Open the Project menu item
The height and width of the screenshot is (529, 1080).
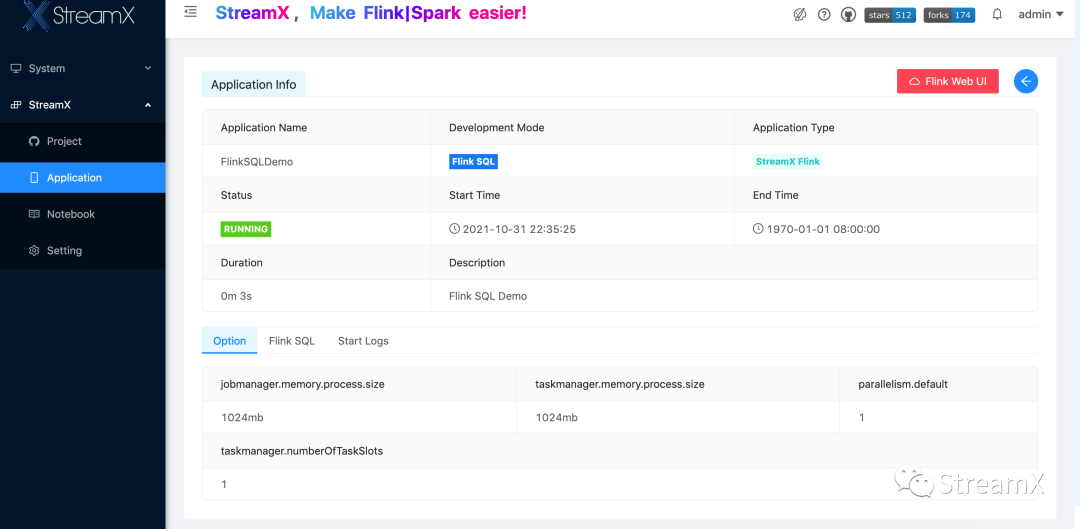pos(83,141)
